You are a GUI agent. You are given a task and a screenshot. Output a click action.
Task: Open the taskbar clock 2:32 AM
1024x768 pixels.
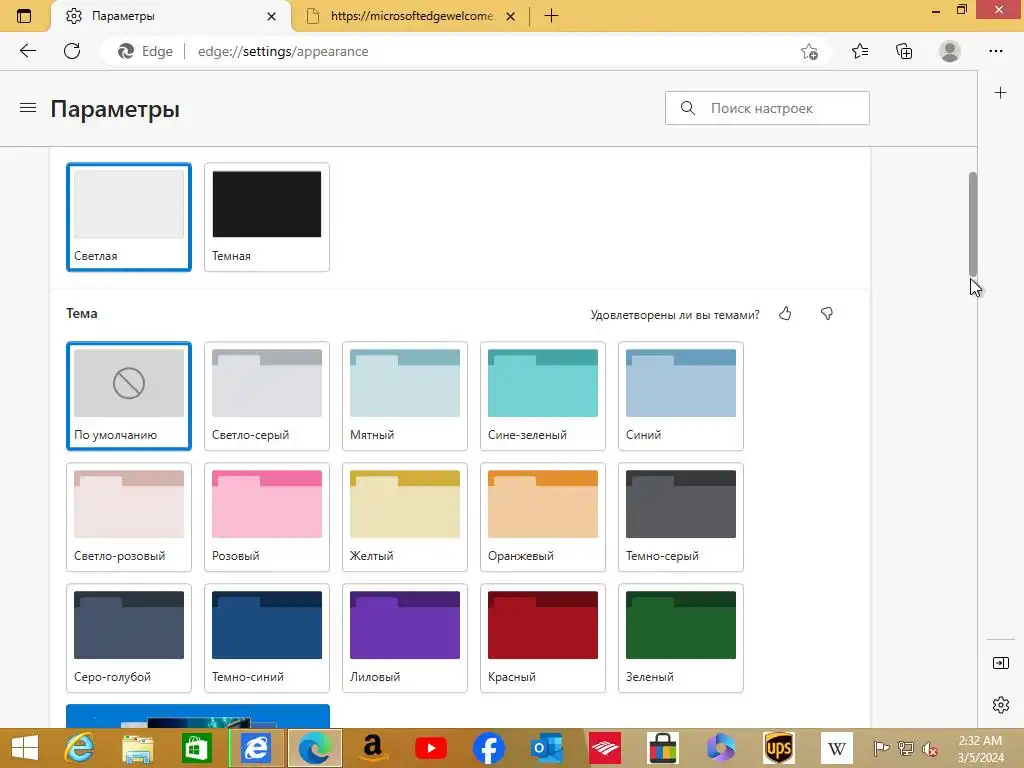click(980, 748)
